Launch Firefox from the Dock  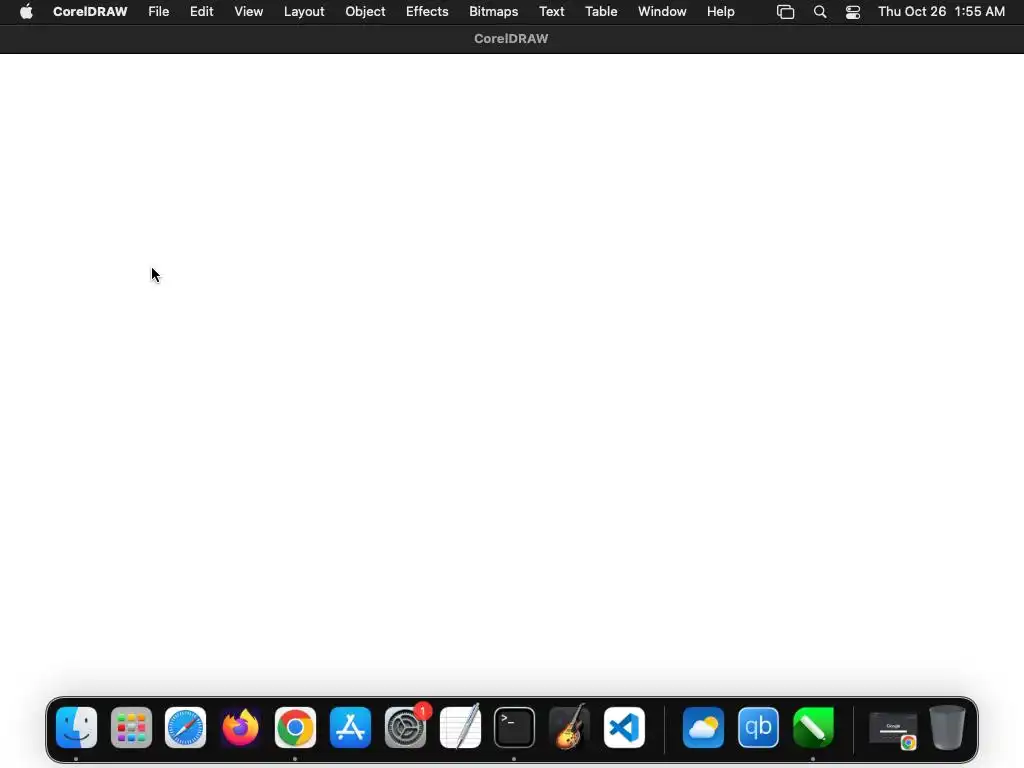[240, 728]
